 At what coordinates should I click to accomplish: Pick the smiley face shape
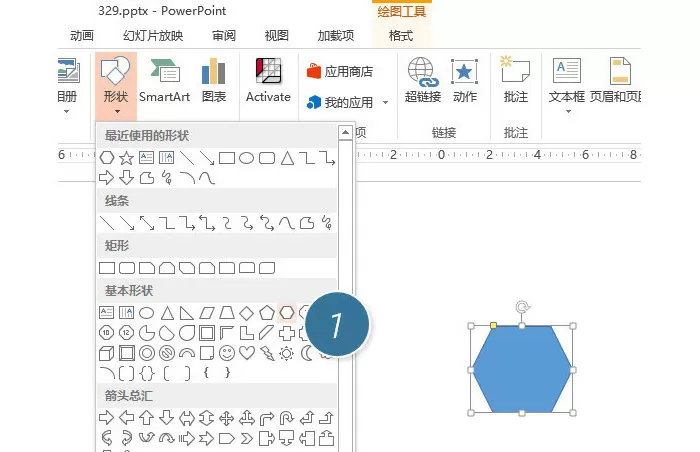[227, 353]
